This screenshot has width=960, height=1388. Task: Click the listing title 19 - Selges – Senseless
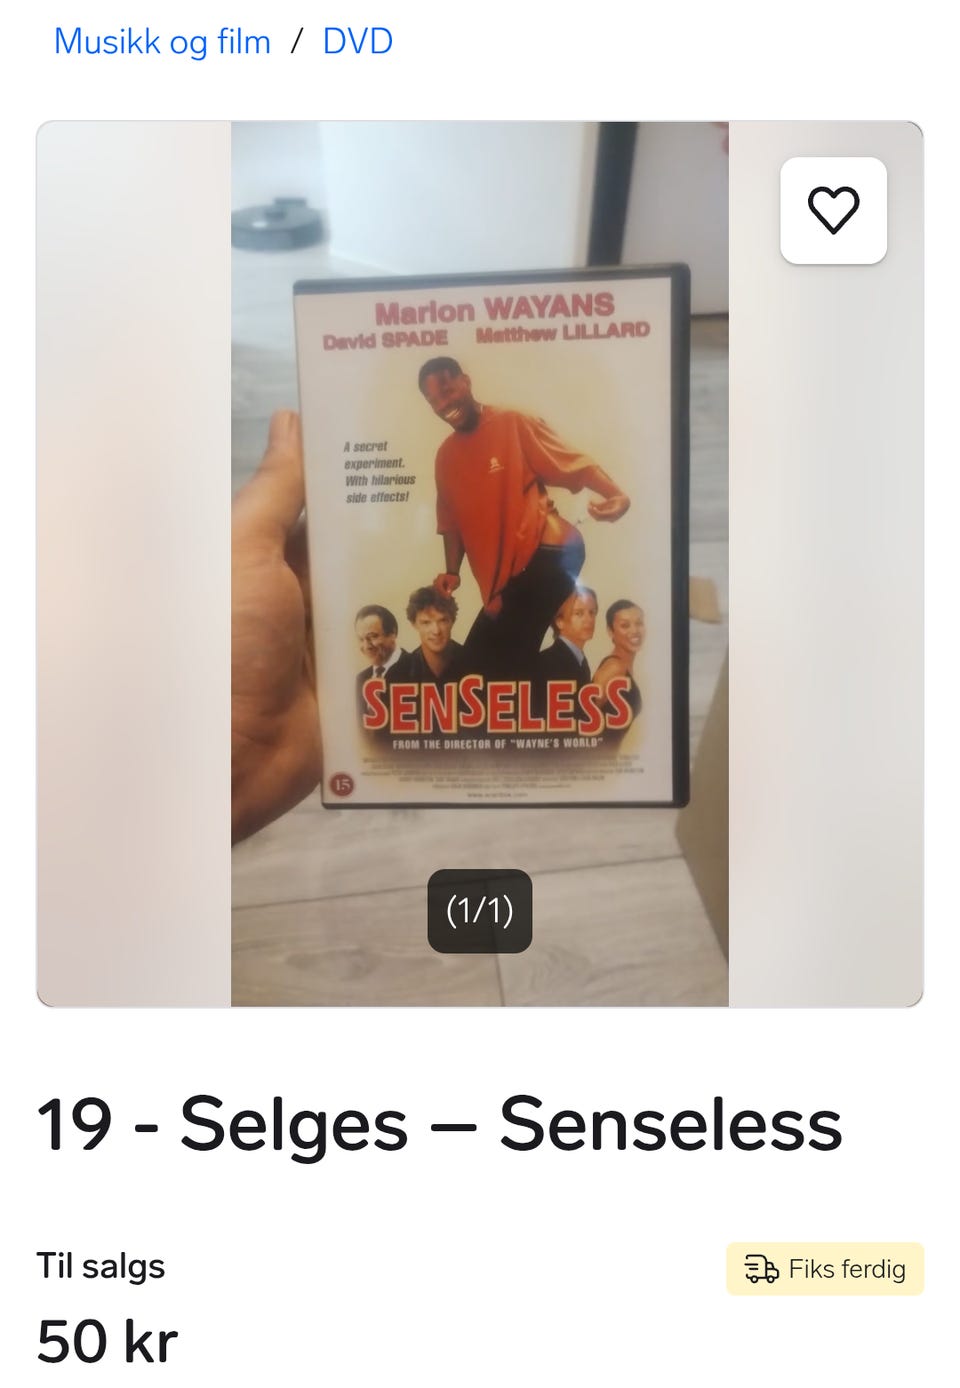440,1125
